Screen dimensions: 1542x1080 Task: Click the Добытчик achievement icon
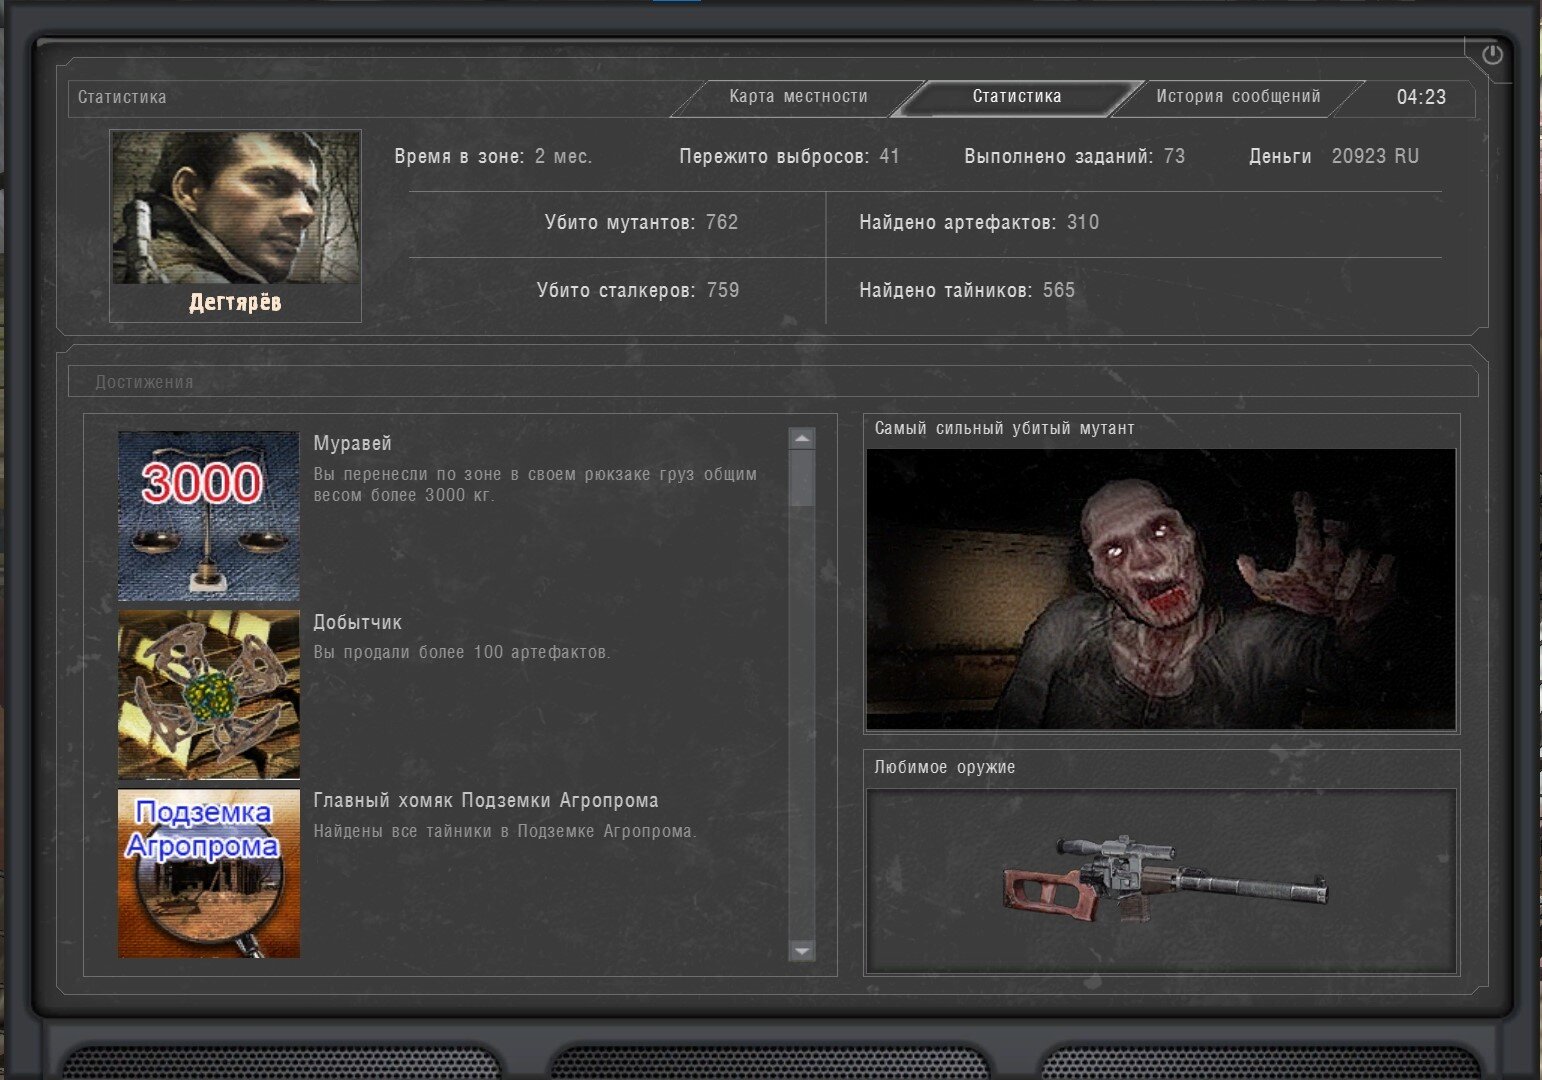click(209, 695)
